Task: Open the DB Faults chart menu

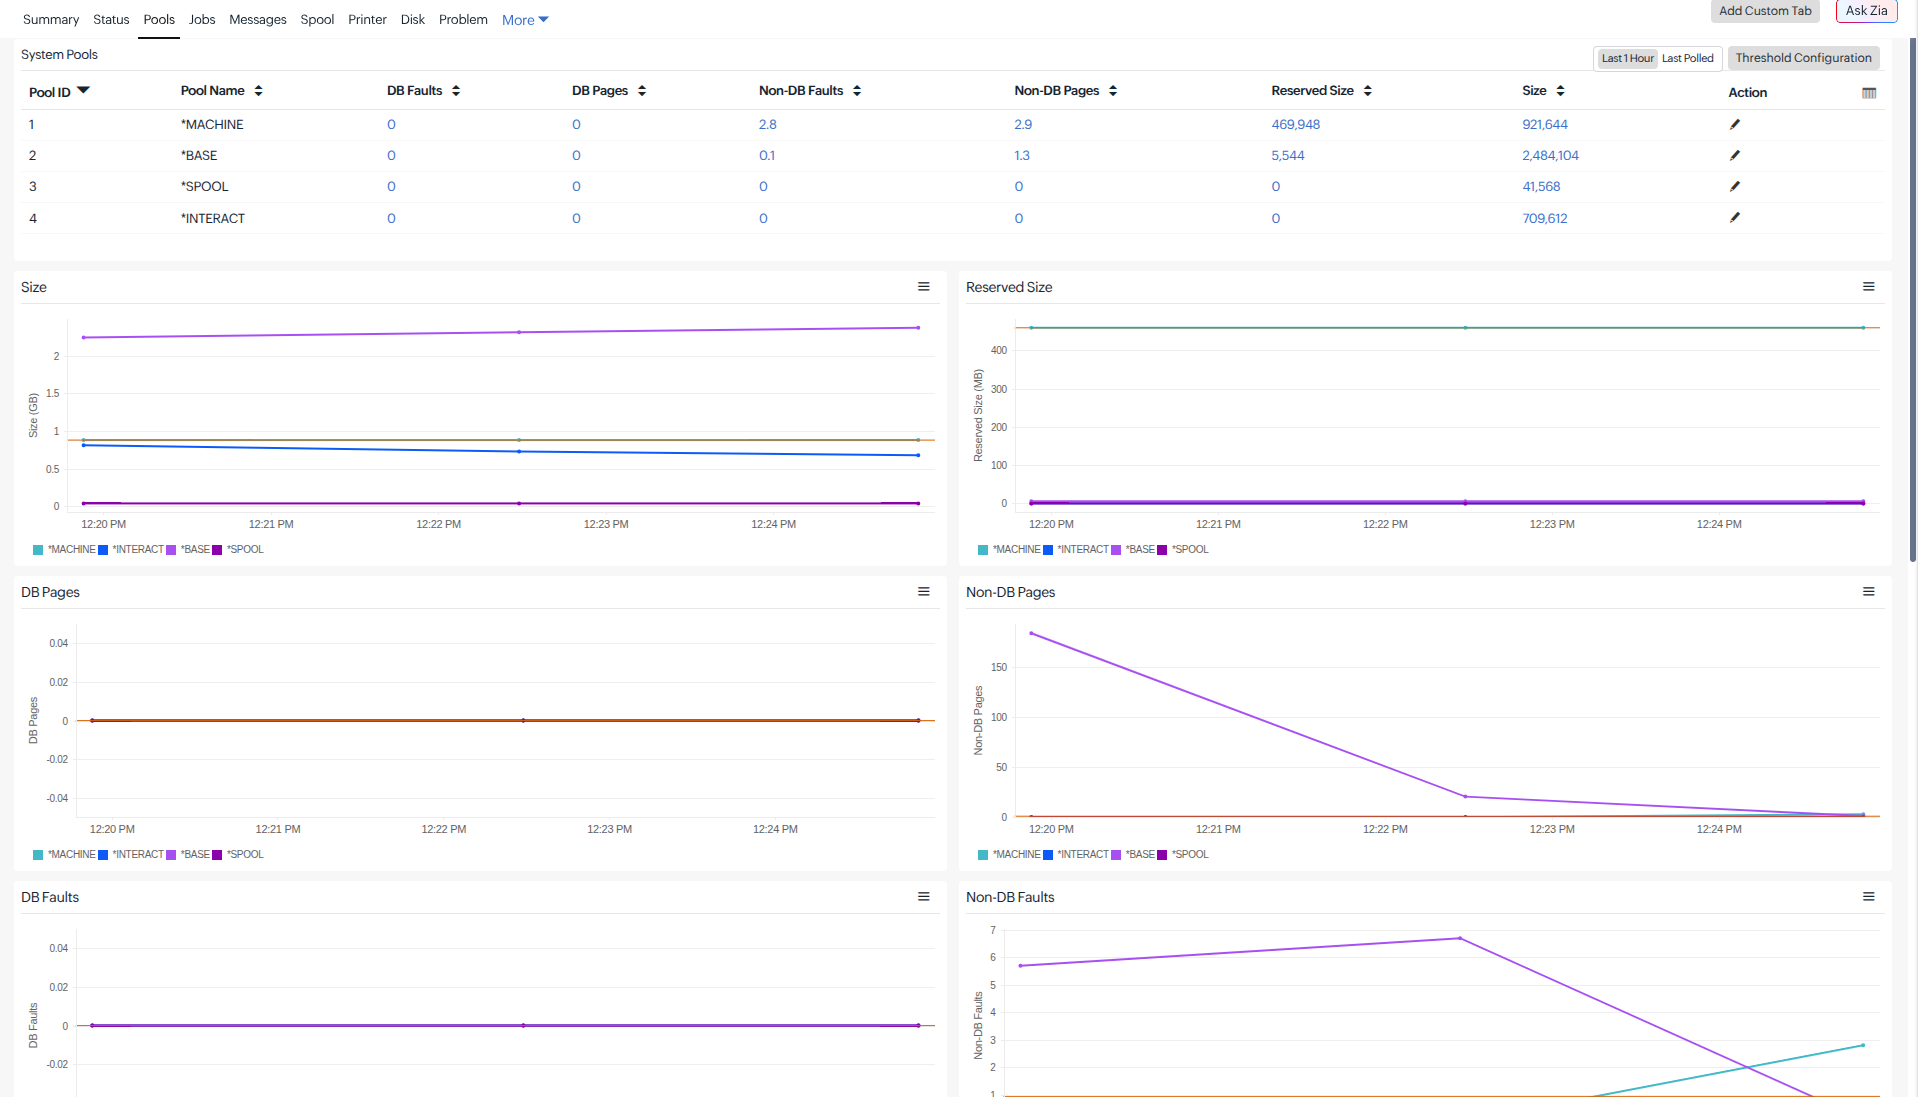Action: (924, 897)
